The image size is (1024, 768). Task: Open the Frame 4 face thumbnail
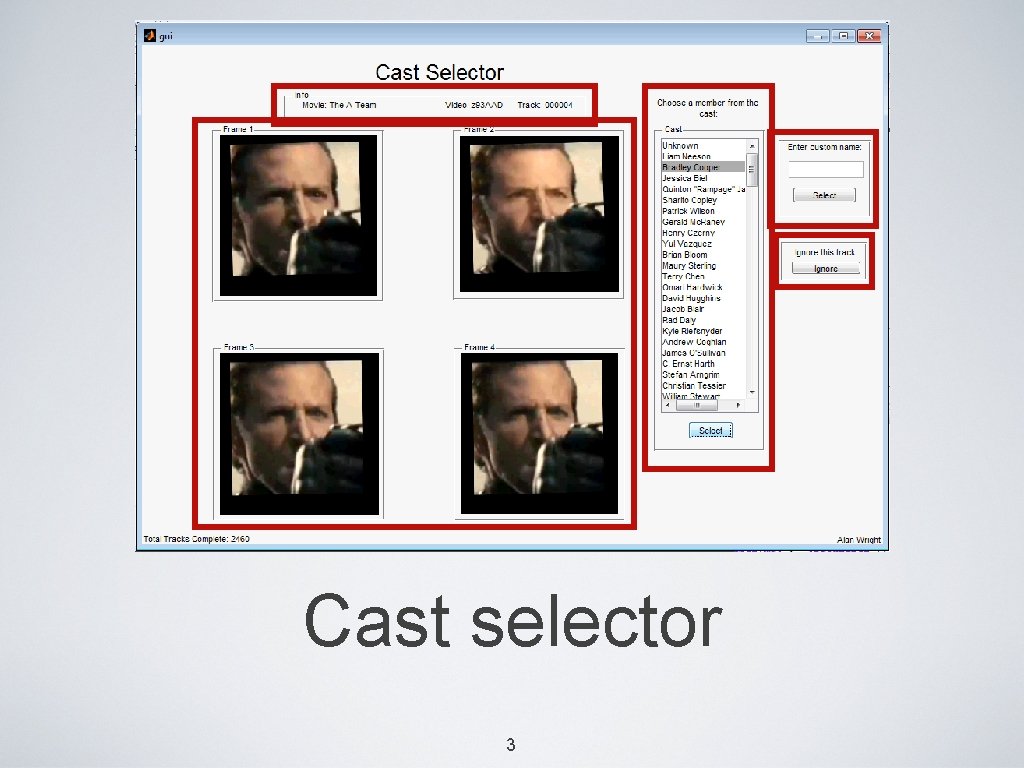click(x=539, y=434)
